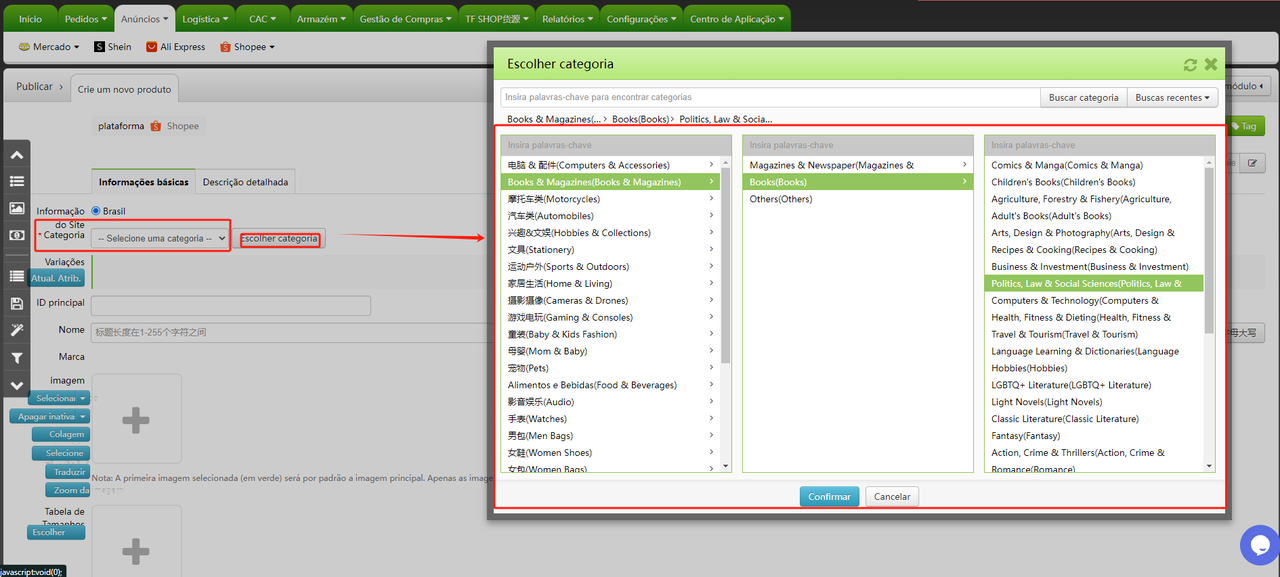Switch to the Descrição detalhada tab

tap(245, 182)
